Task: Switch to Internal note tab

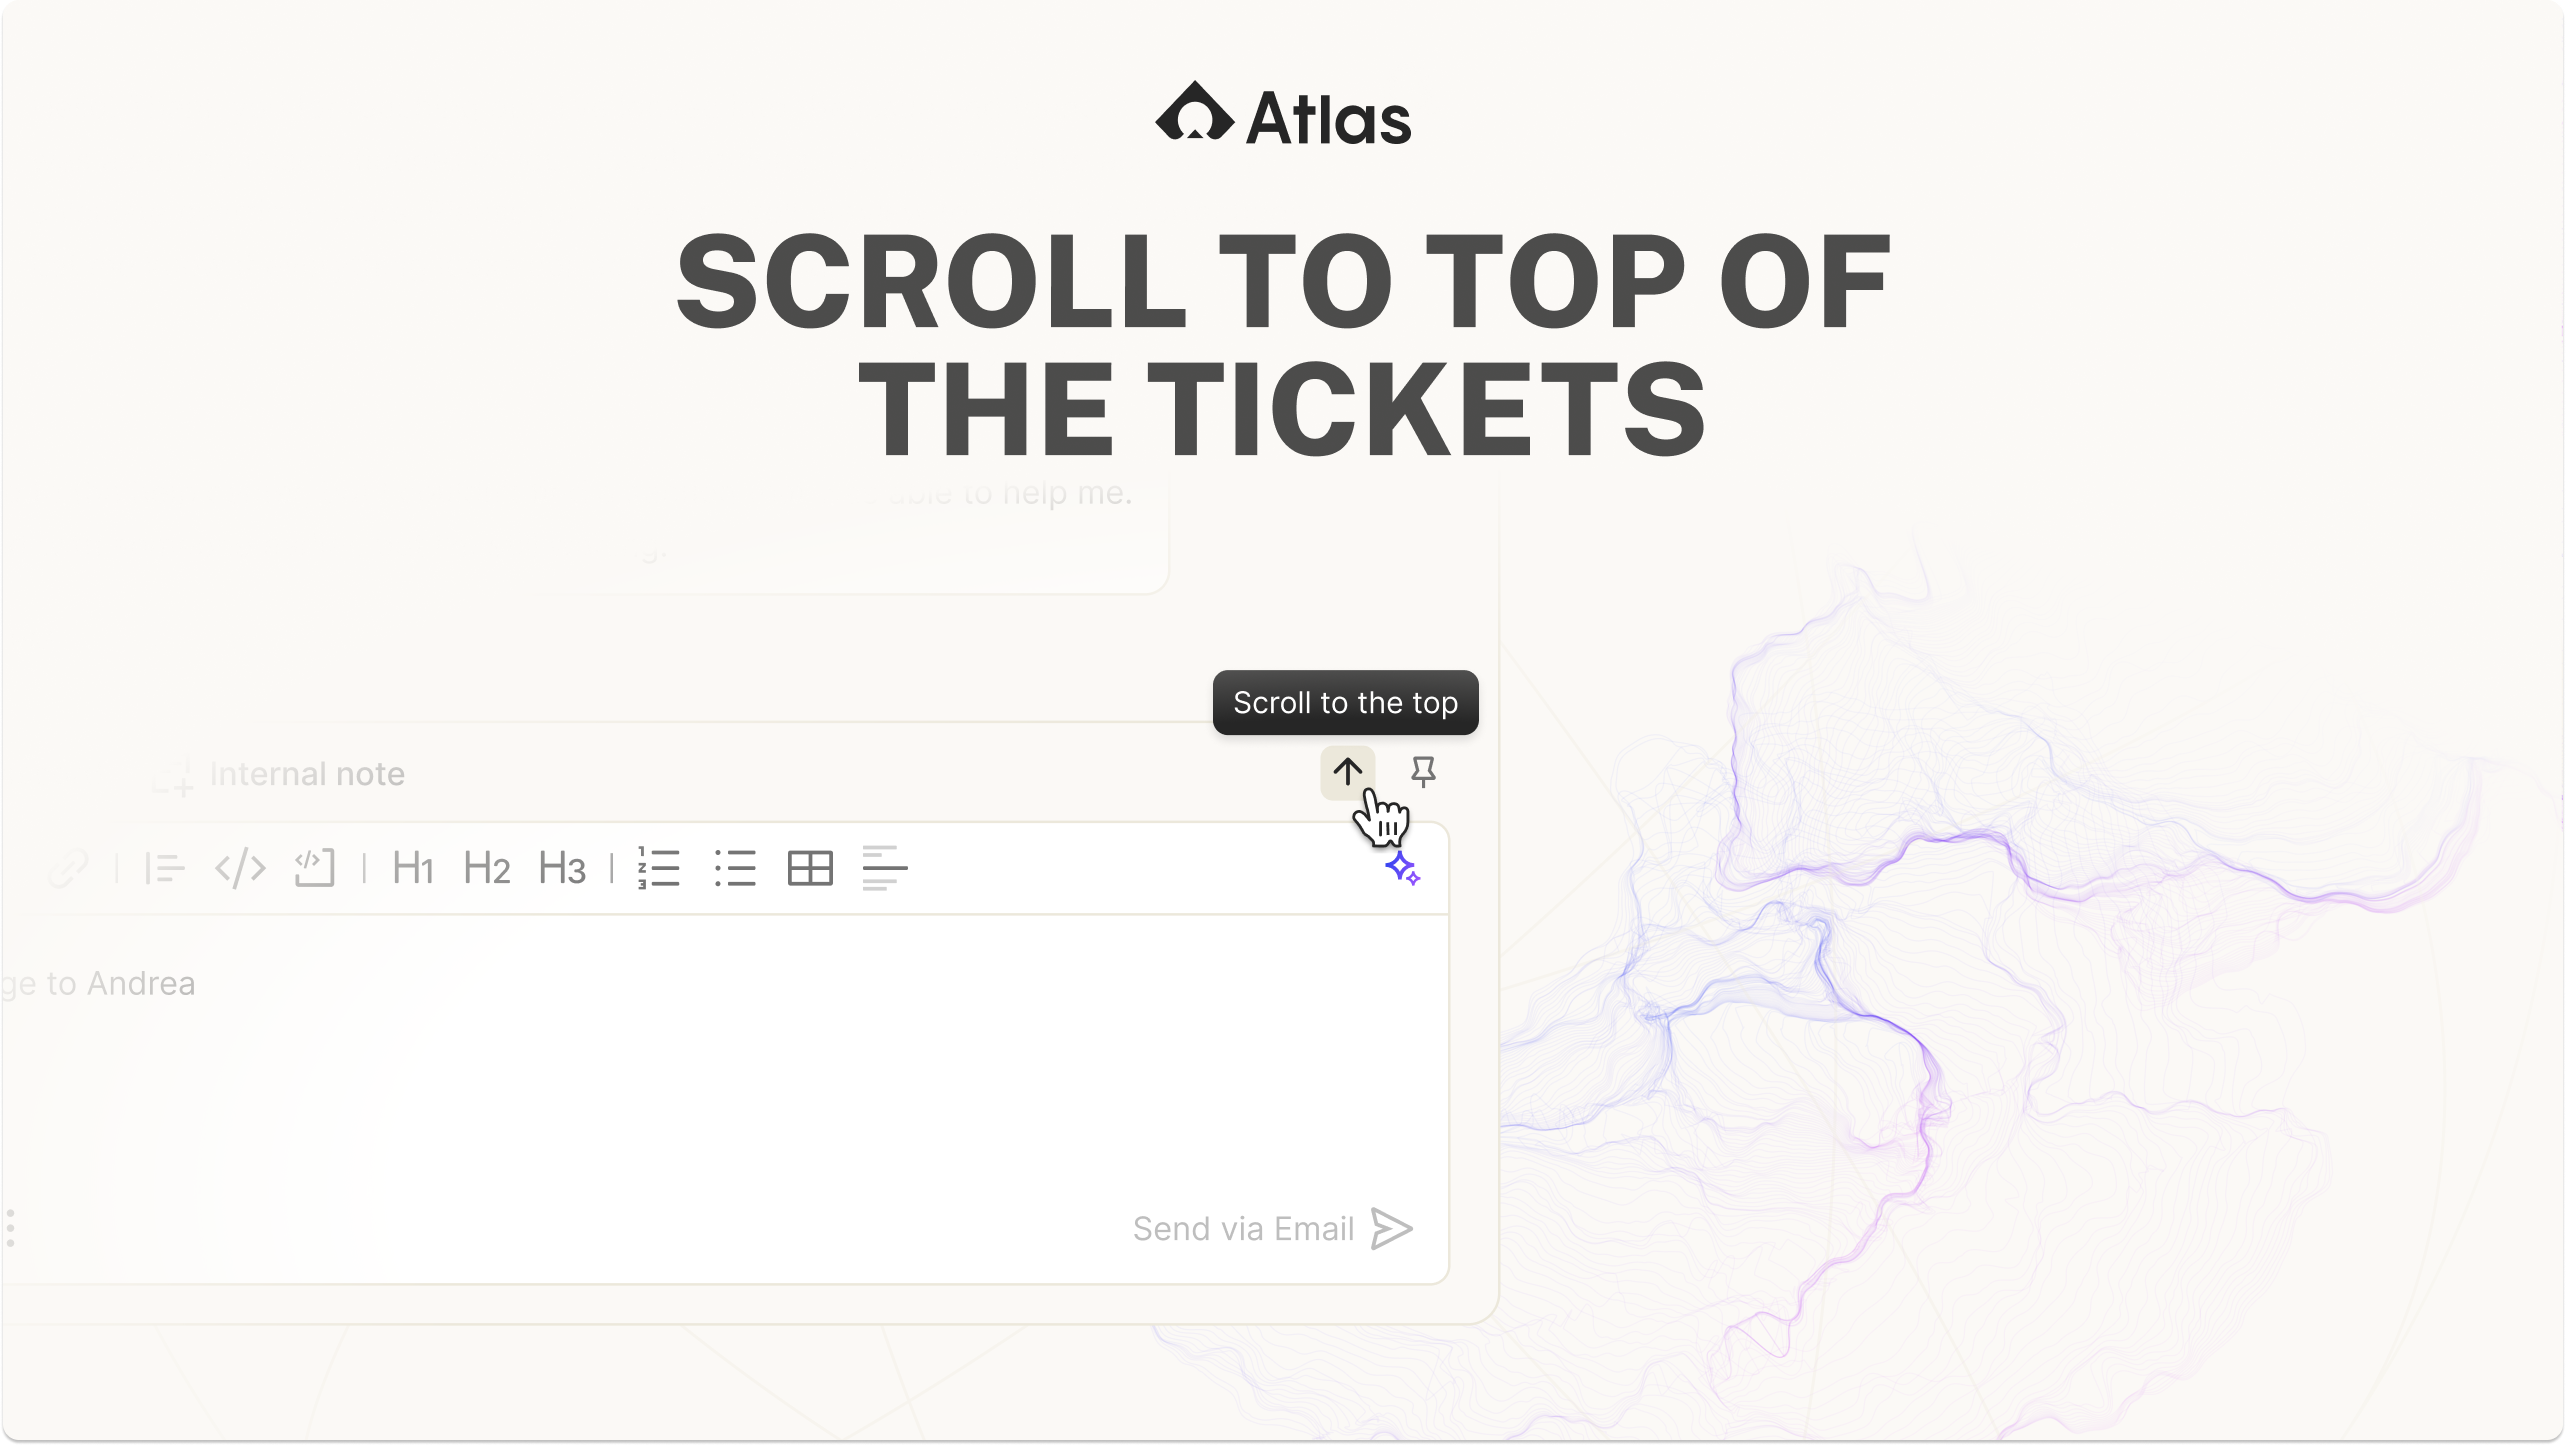Action: (x=306, y=774)
